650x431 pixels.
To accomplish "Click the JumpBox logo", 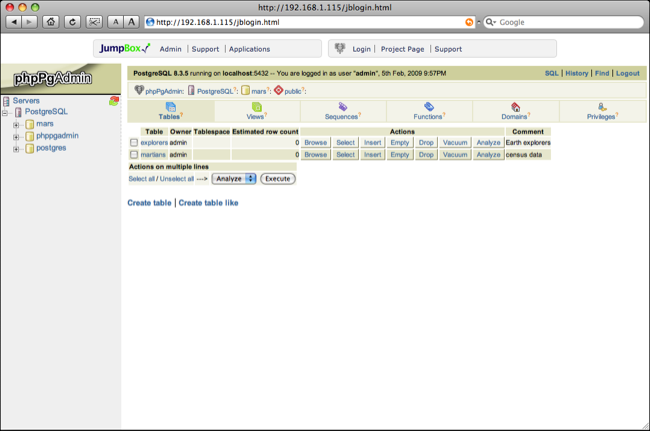I will 124,48.
